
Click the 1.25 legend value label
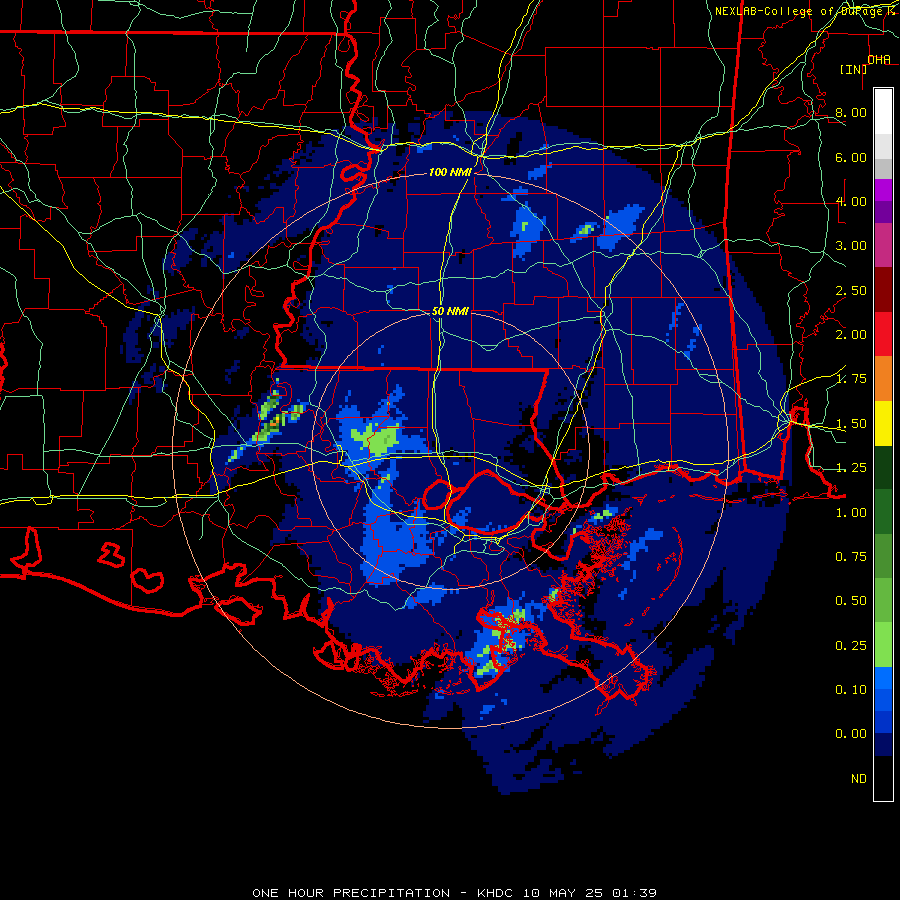tap(851, 468)
